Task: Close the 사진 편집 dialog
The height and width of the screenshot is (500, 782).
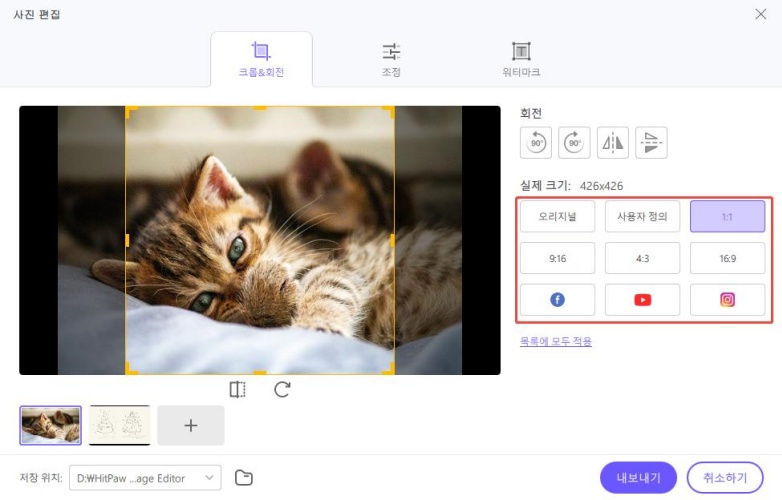Action: tap(761, 14)
